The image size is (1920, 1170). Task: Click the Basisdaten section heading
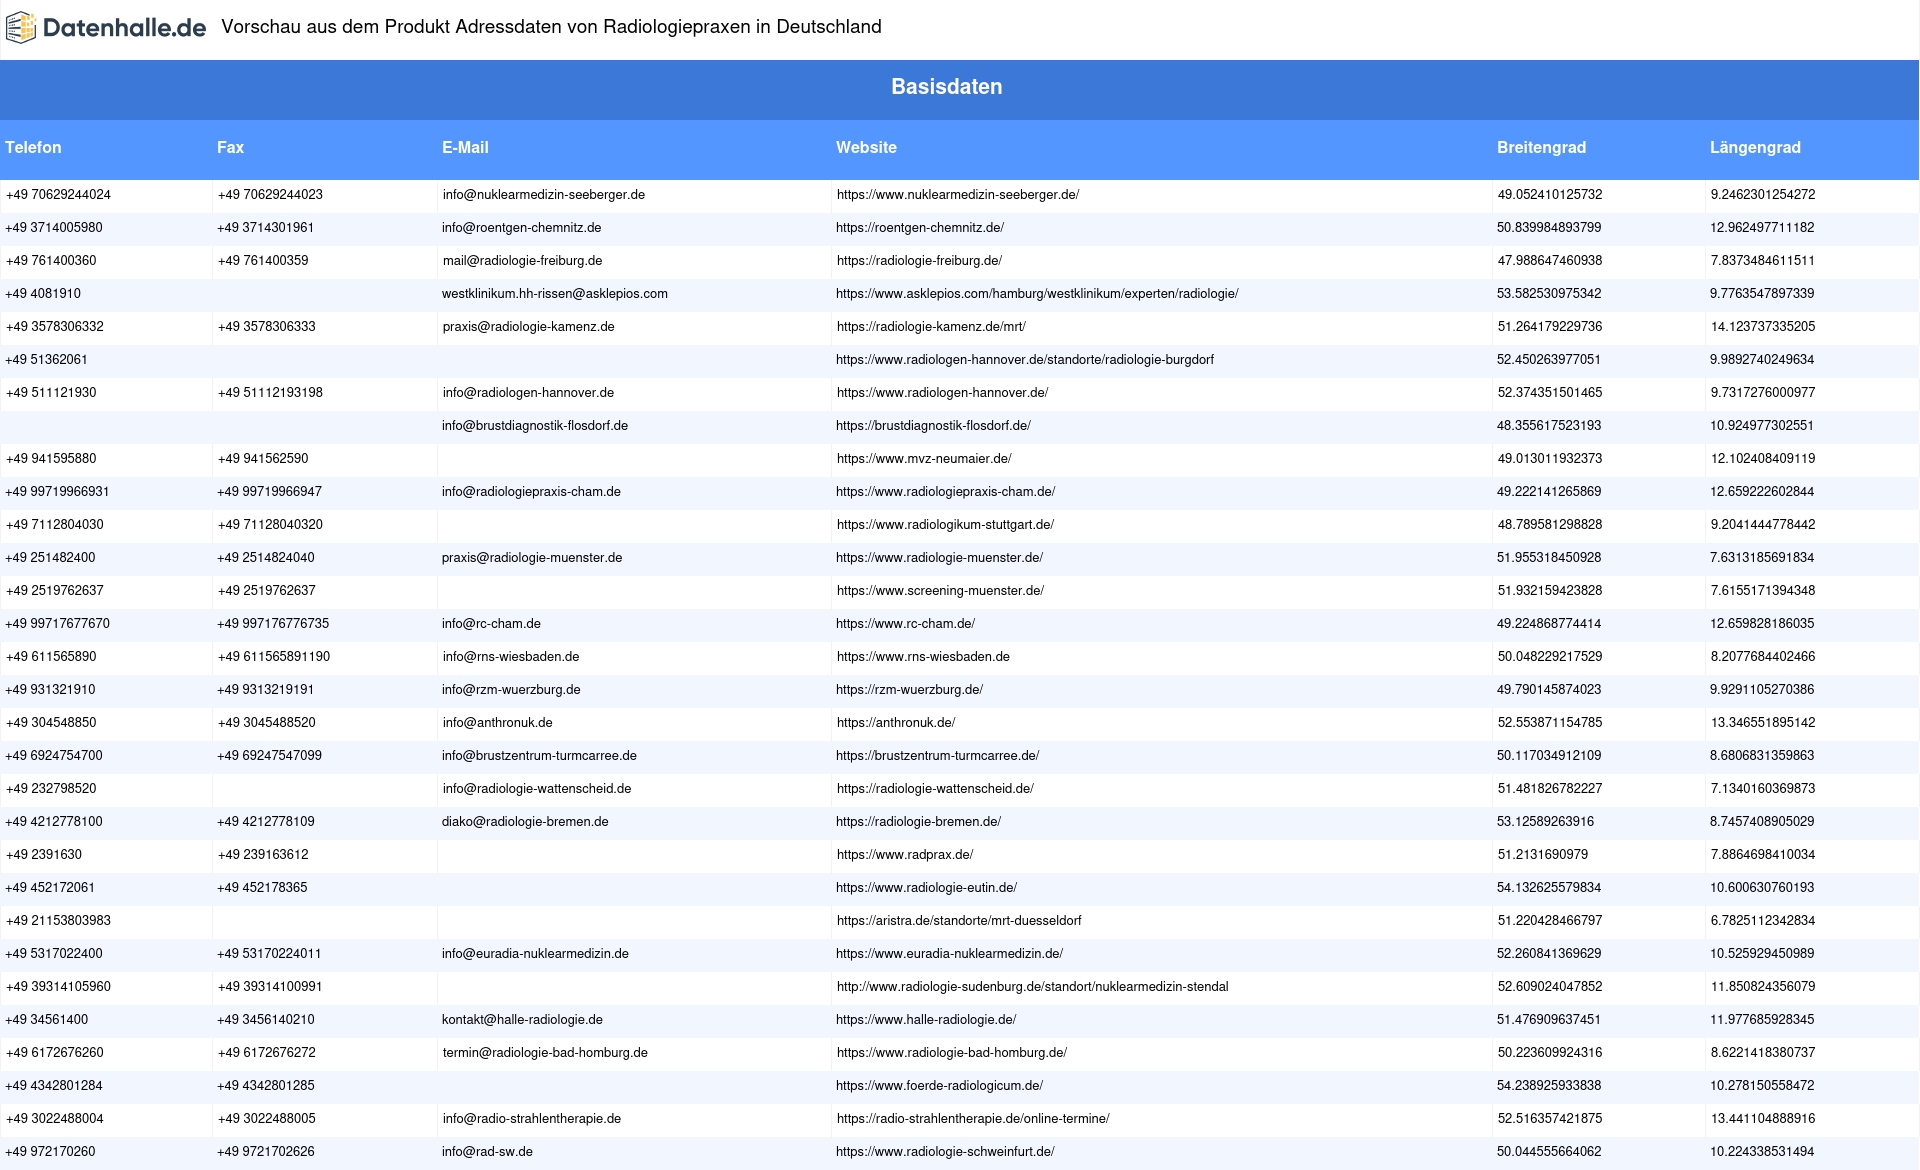946,87
